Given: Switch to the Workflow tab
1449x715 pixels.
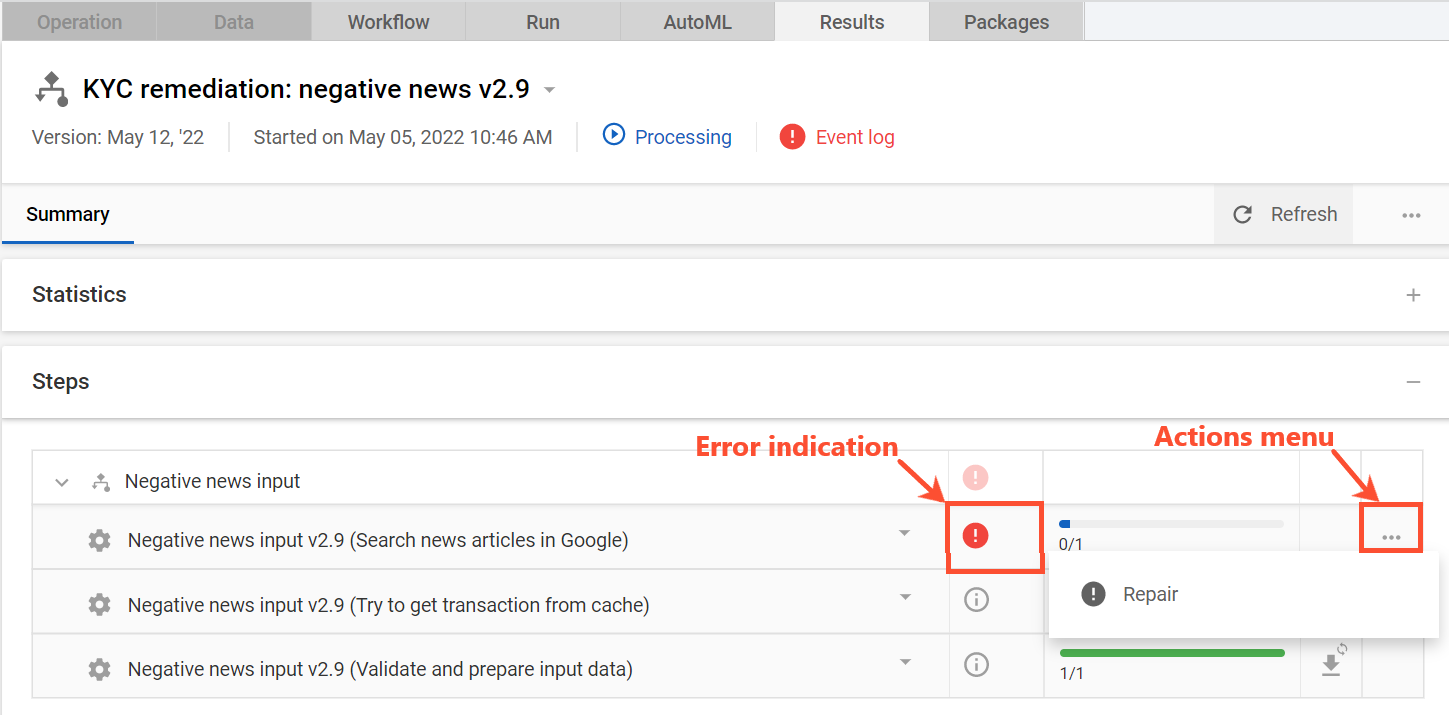Looking at the screenshot, I should (x=388, y=21).
